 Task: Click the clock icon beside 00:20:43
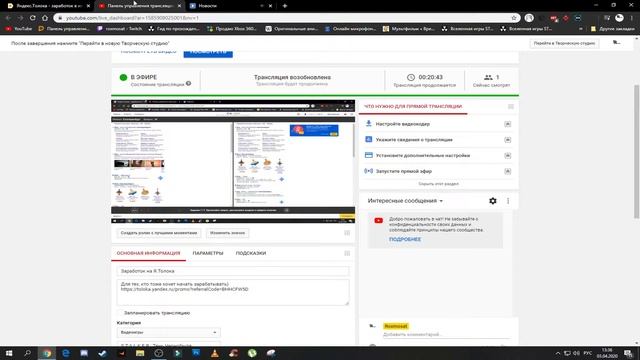(x=411, y=77)
